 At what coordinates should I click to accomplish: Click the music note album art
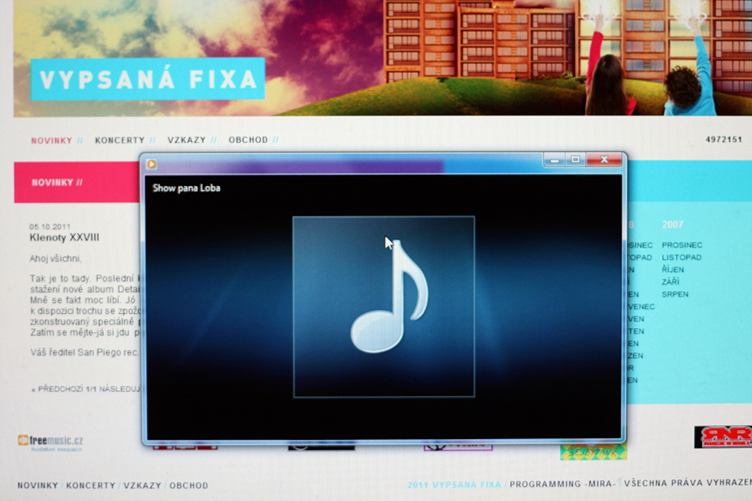click(383, 306)
